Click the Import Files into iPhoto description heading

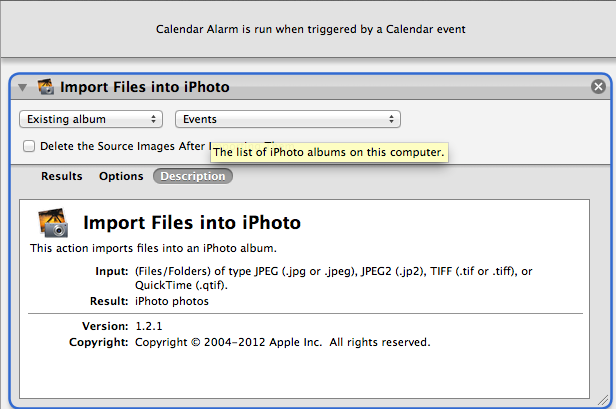point(192,223)
